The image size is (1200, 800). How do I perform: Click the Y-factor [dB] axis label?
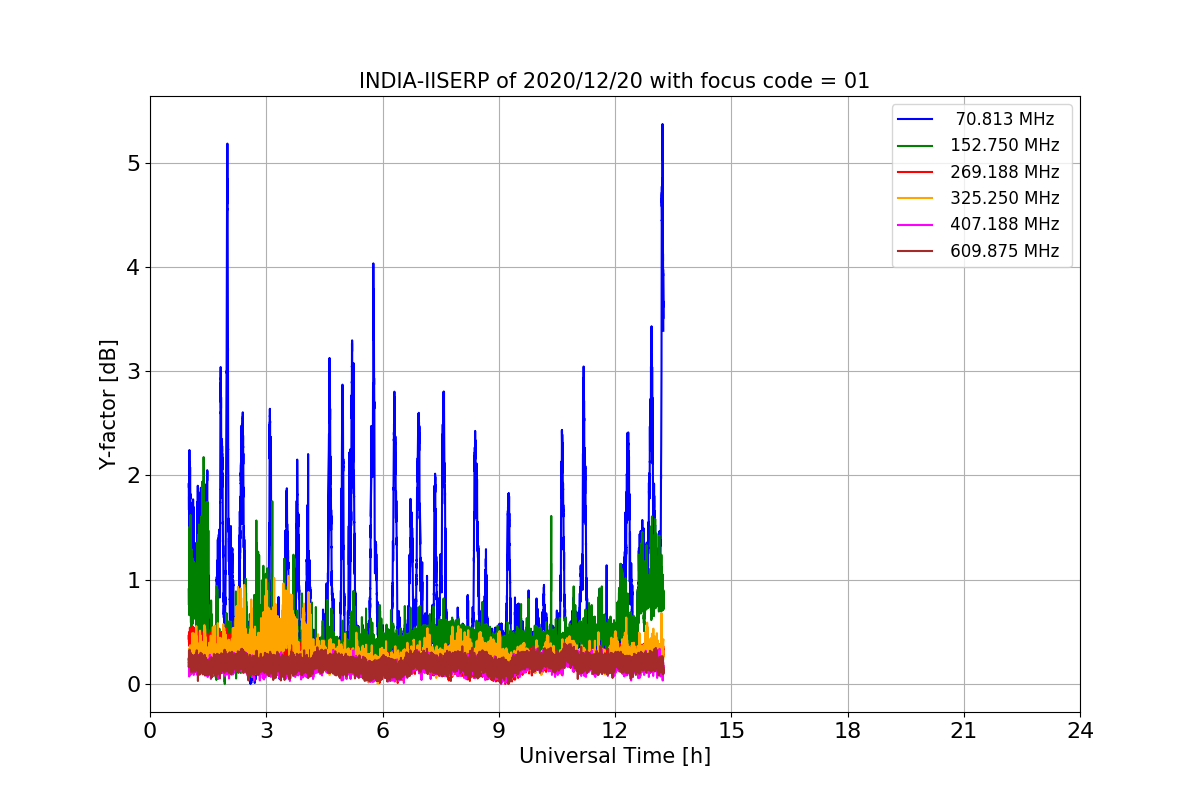point(108,405)
